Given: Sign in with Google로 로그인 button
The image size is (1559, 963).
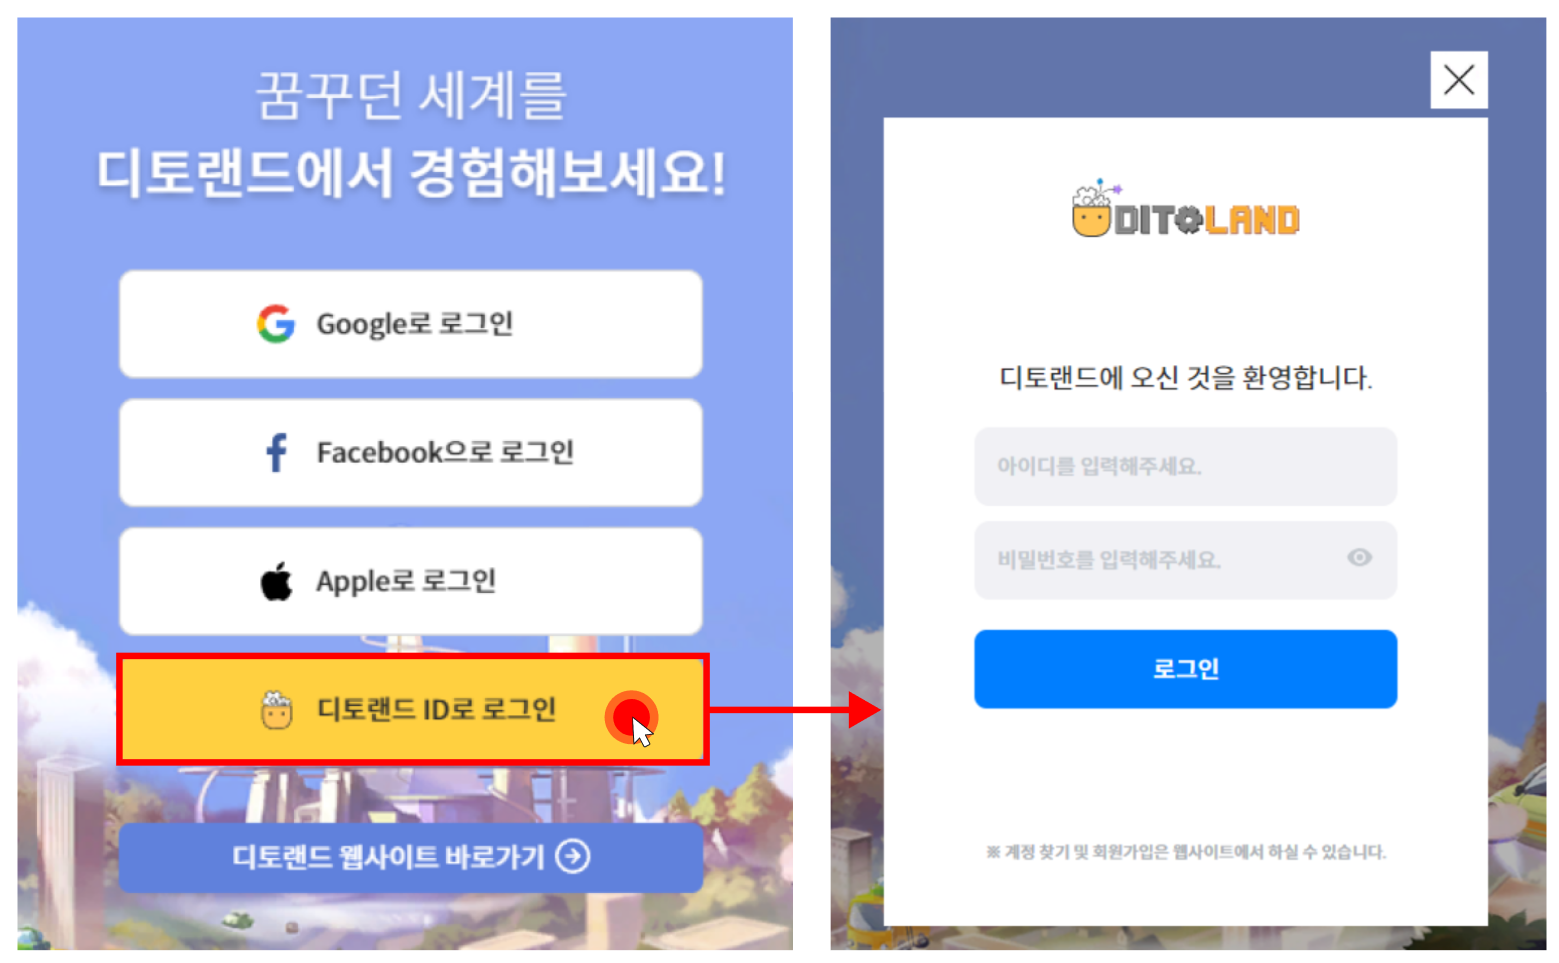Looking at the screenshot, I should click(411, 324).
